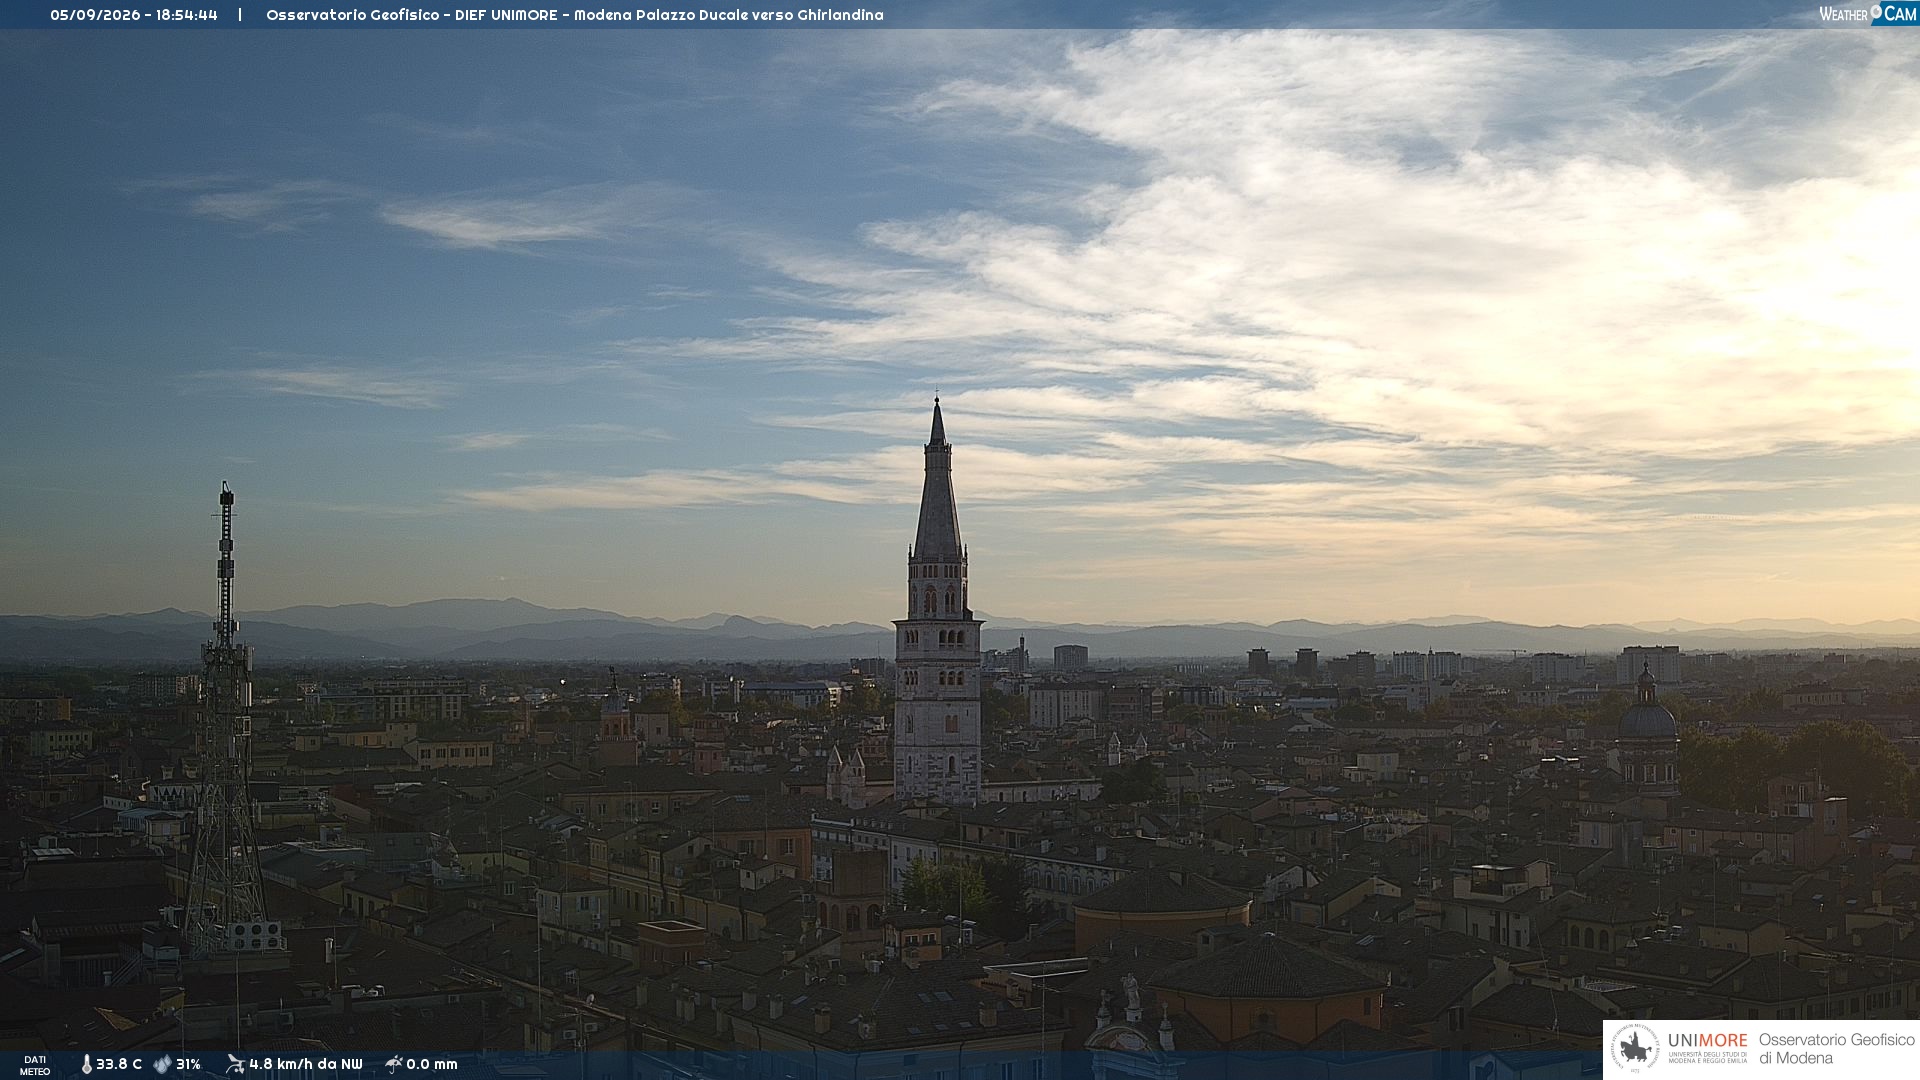
Task: Select the 31% humidity value
Action: click(x=188, y=1064)
